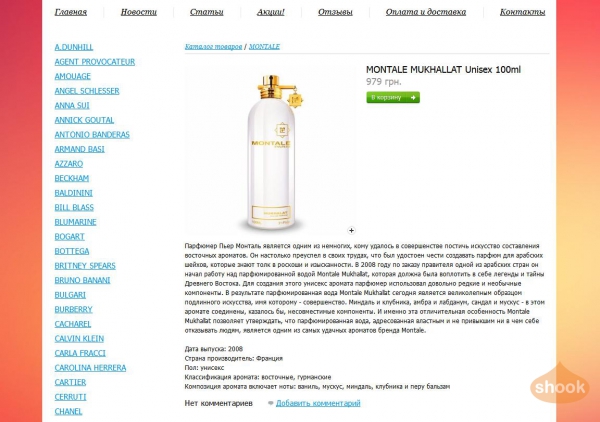Click the Каталог товаров breadcrumb link
Image resolution: width=600 pixels, height=422 pixels.
[x=213, y=46]
